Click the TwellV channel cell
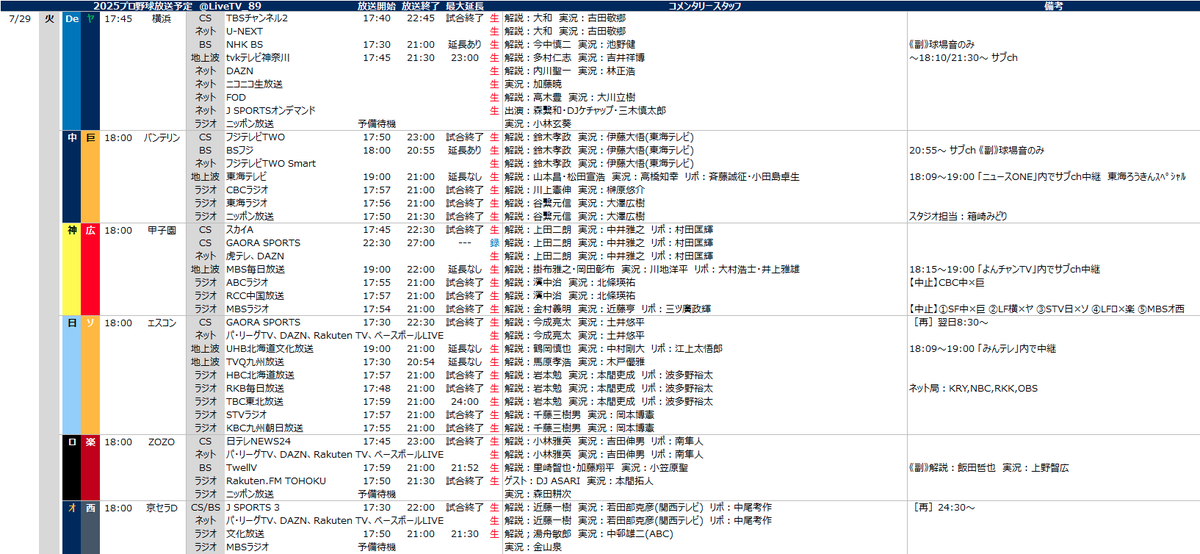The height and width of the screenshot is (554, 1200). (241, 467)
